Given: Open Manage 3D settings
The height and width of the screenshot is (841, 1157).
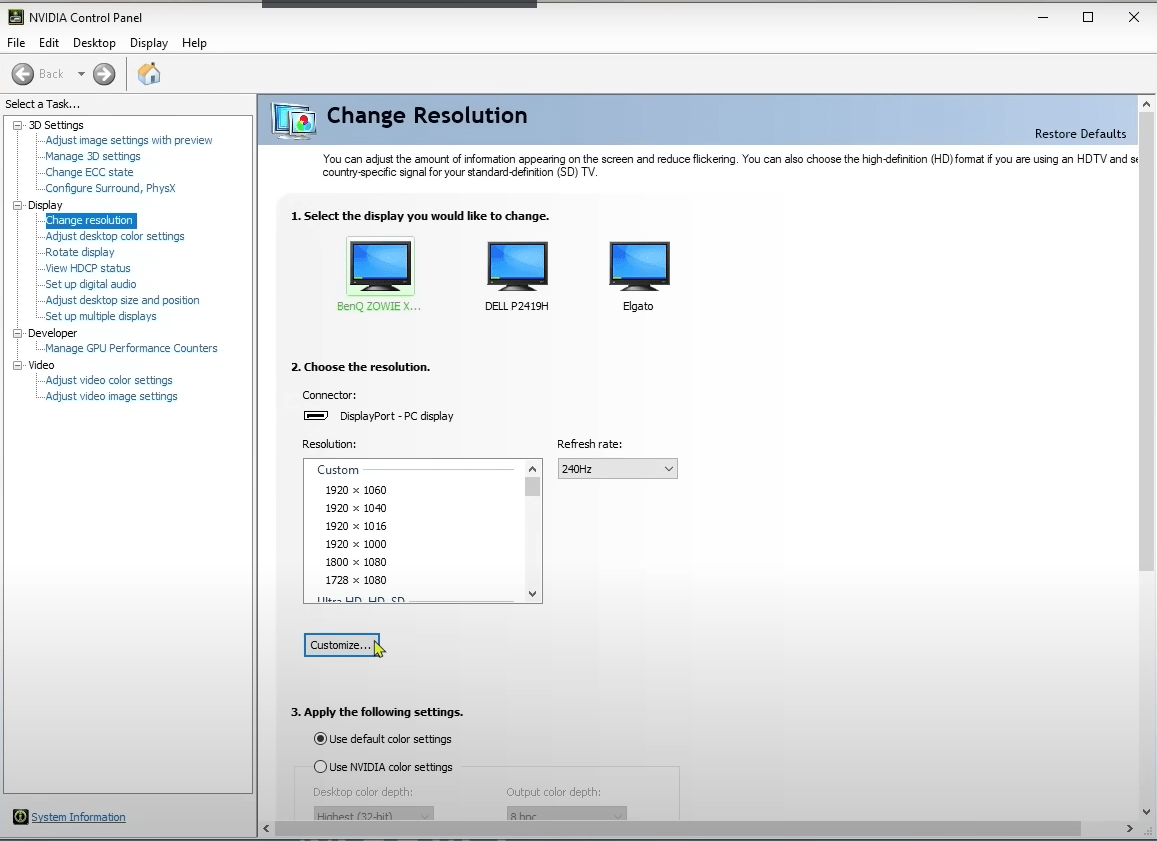Looking at the screenshot, I should click(93, 156).
